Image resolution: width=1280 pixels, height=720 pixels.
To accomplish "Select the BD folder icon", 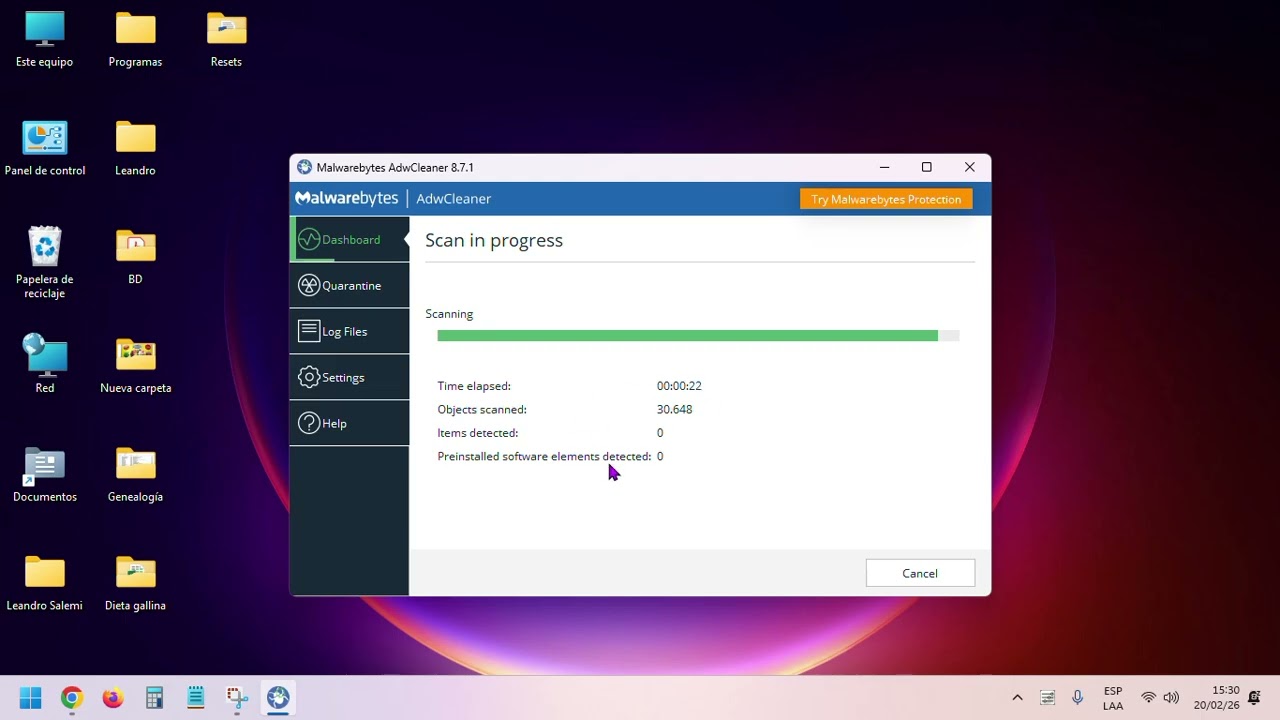I will [135, 258].
